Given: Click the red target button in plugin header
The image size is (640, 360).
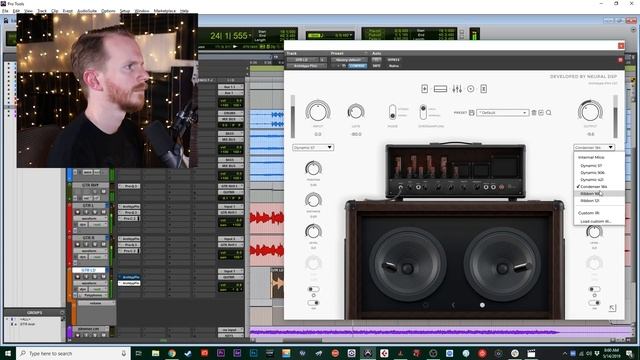Looking at the screenshot, I should click(620, 60).
